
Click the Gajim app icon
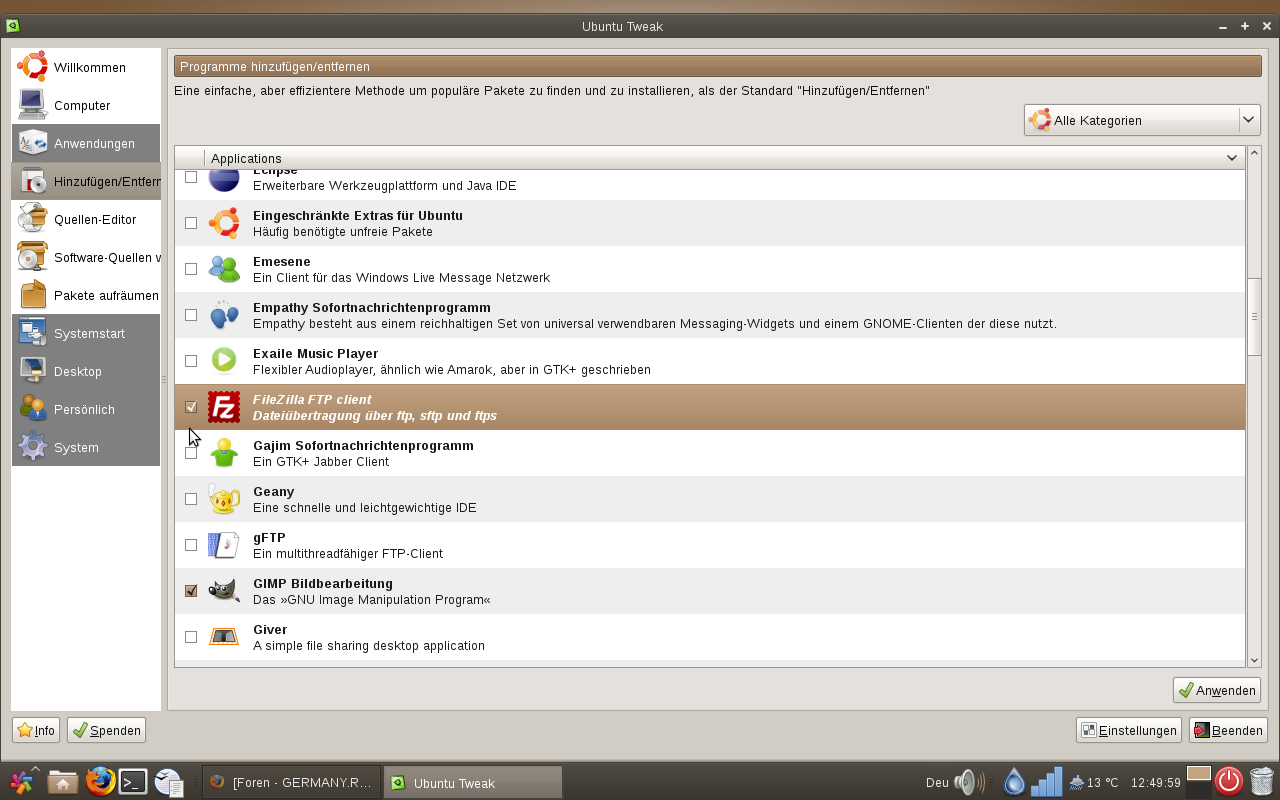tap(224, 453)
